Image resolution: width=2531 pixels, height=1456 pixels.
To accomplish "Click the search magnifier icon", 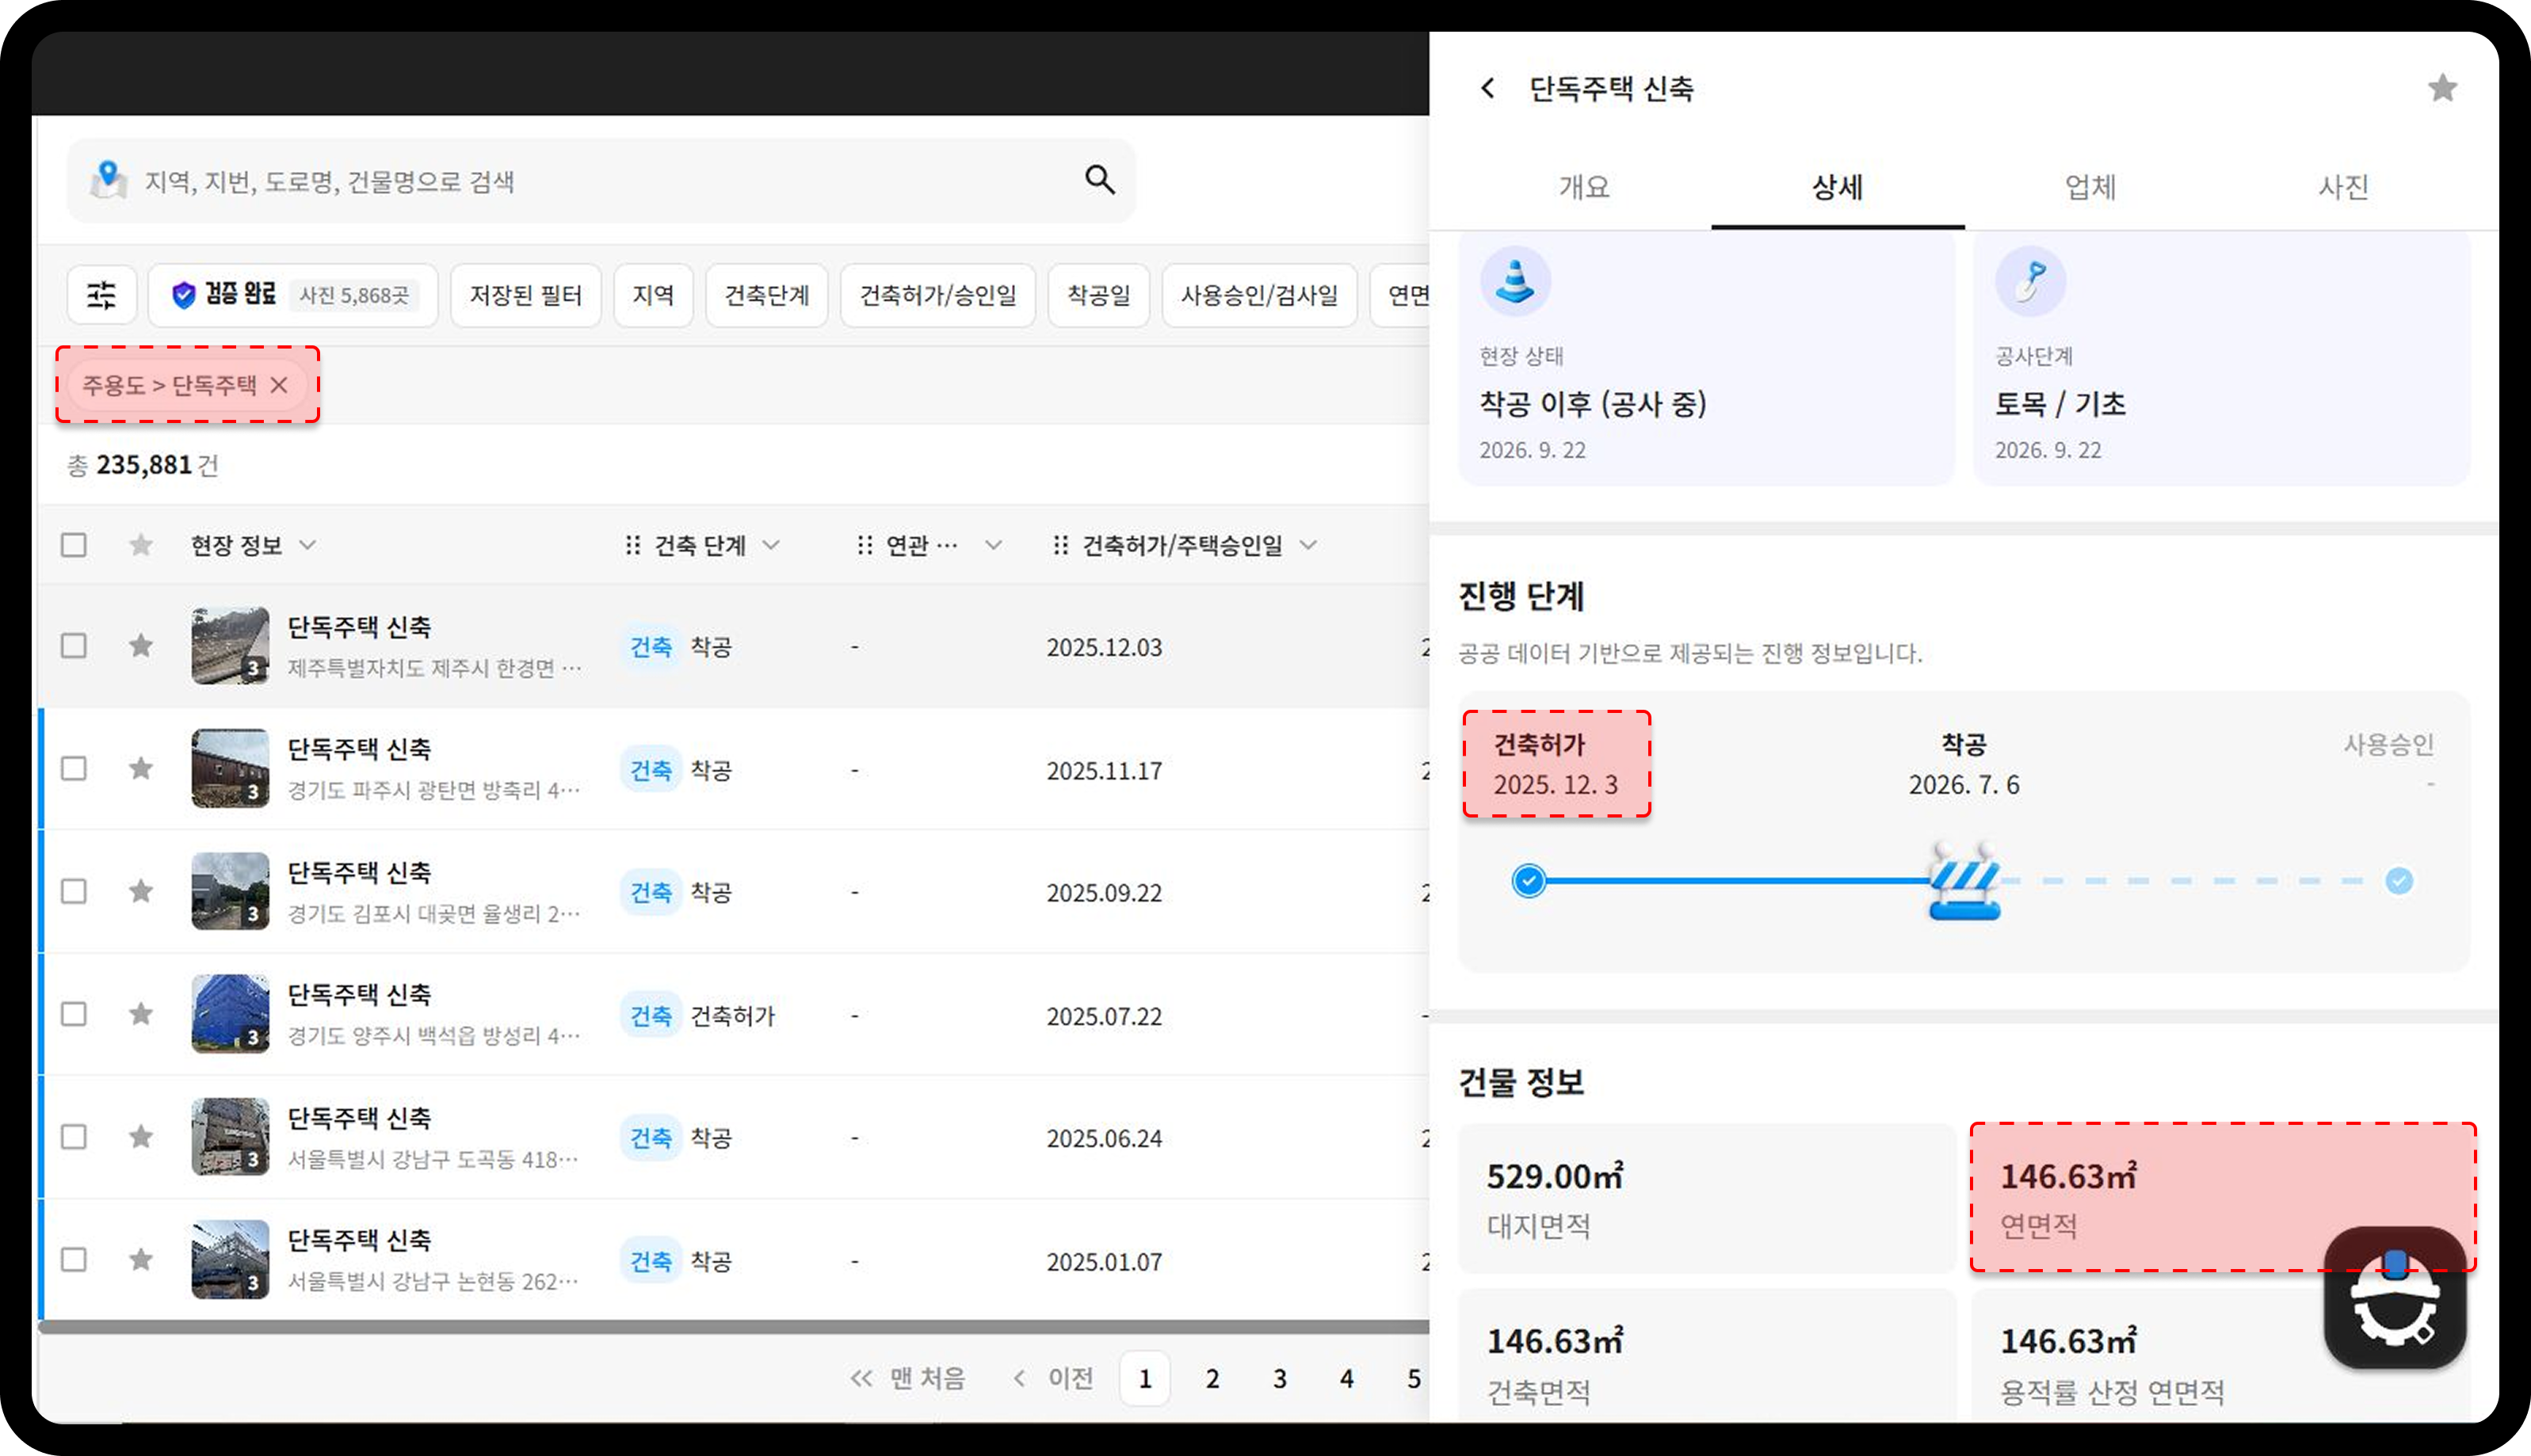I will click(x=1100, y=180).
